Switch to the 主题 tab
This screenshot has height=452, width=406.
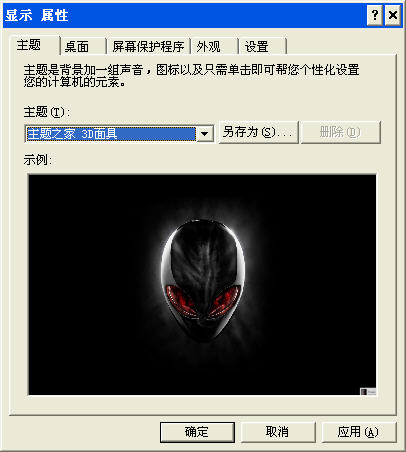click(x=29, y=45)
